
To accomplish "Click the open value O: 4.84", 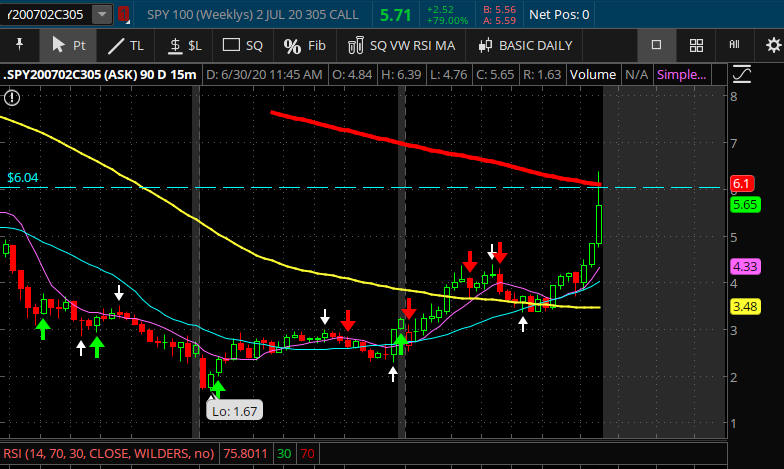I will (x=352, y=74).
